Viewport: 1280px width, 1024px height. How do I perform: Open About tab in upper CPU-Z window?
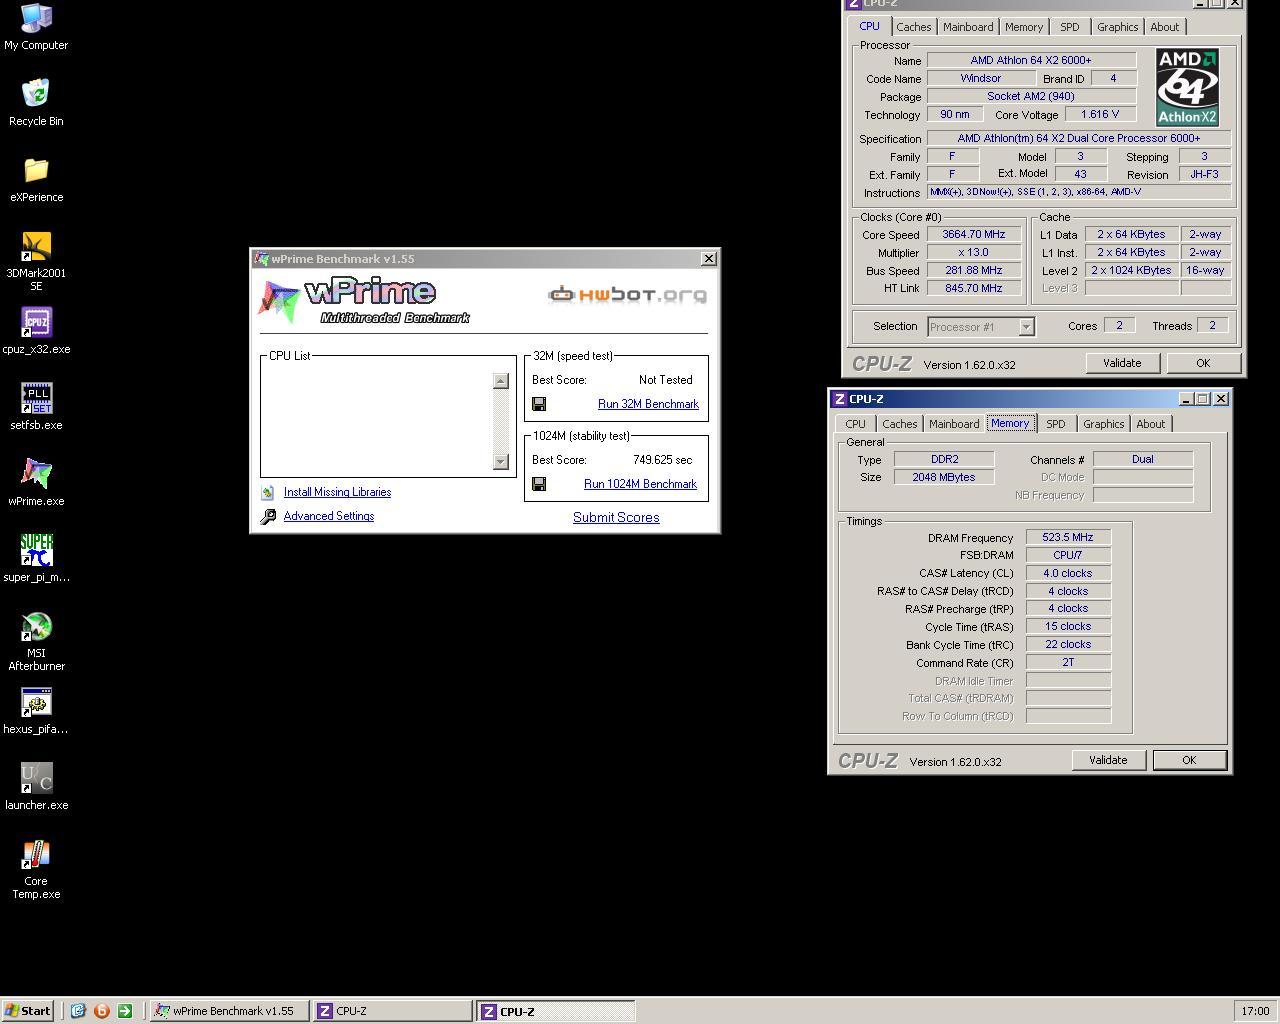point(1164,27)
